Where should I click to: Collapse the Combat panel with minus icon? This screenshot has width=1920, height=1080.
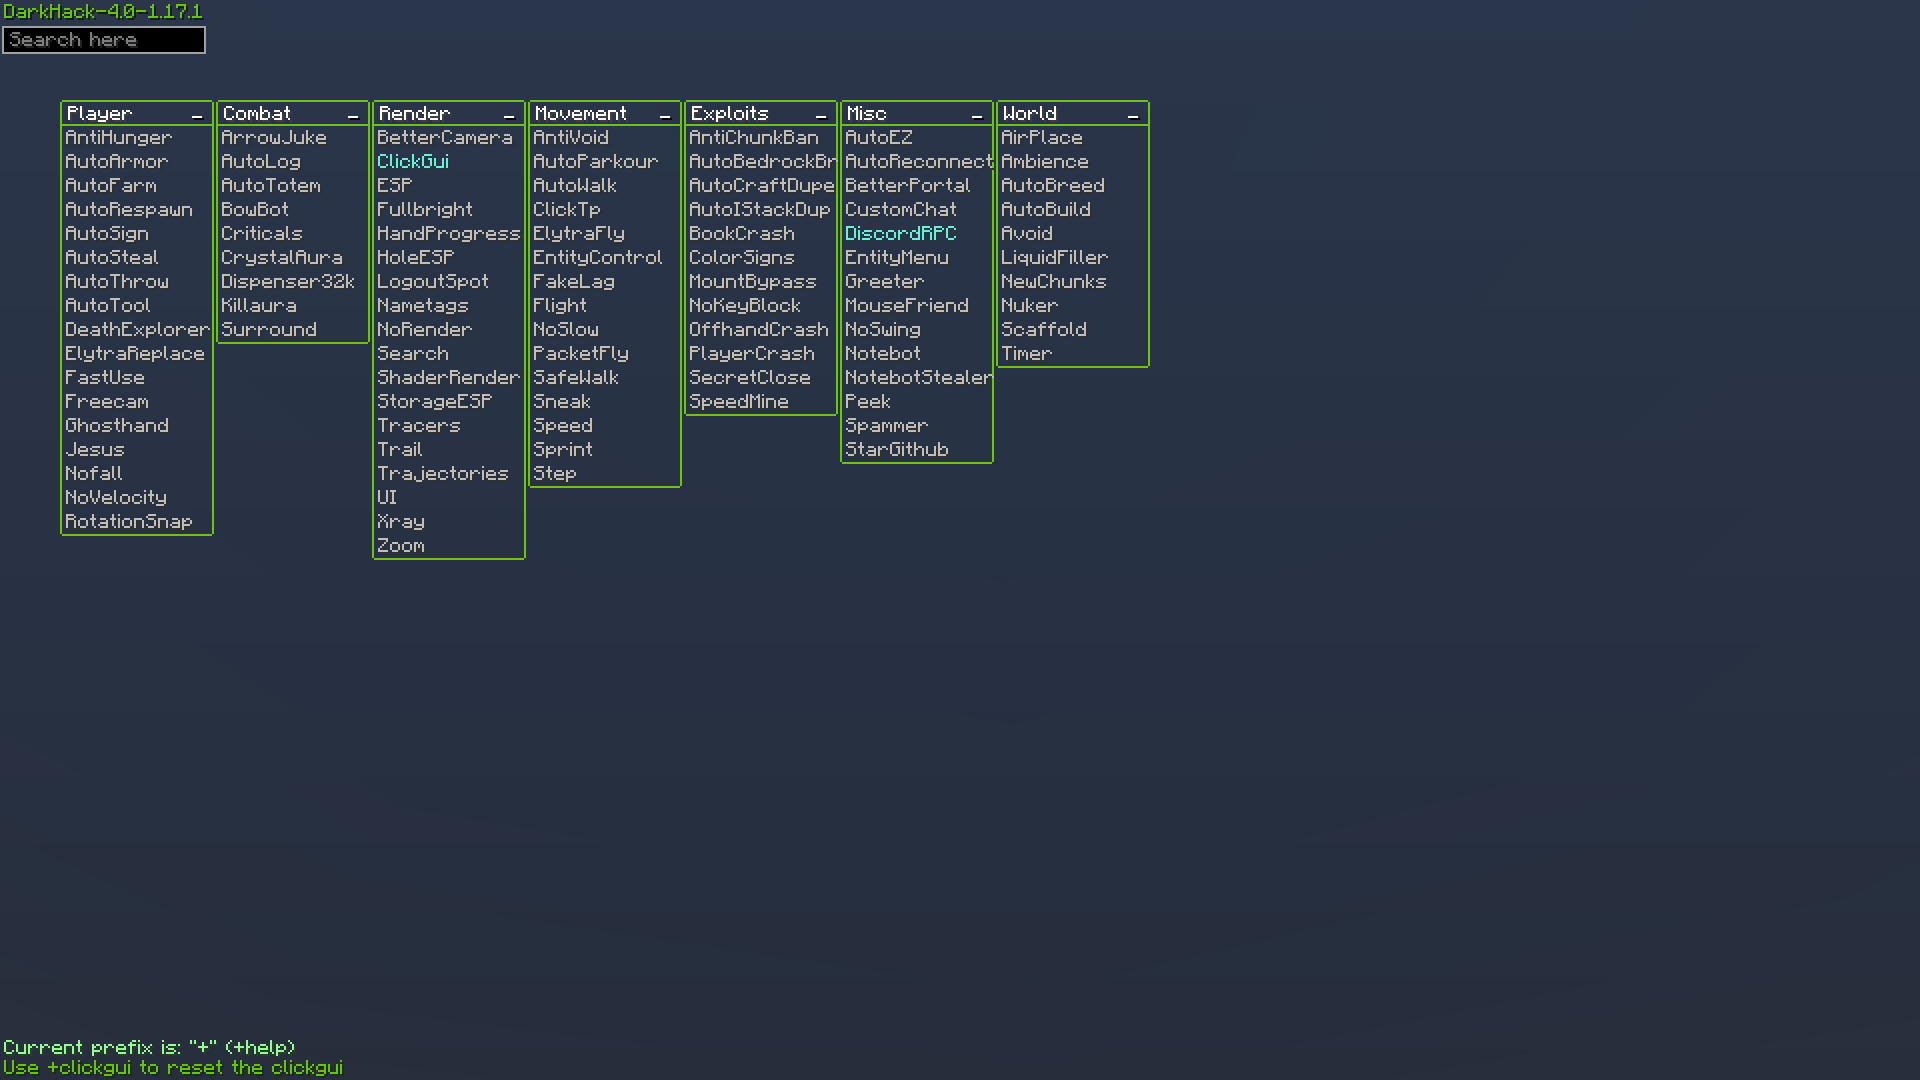click(x=353, y=115)
